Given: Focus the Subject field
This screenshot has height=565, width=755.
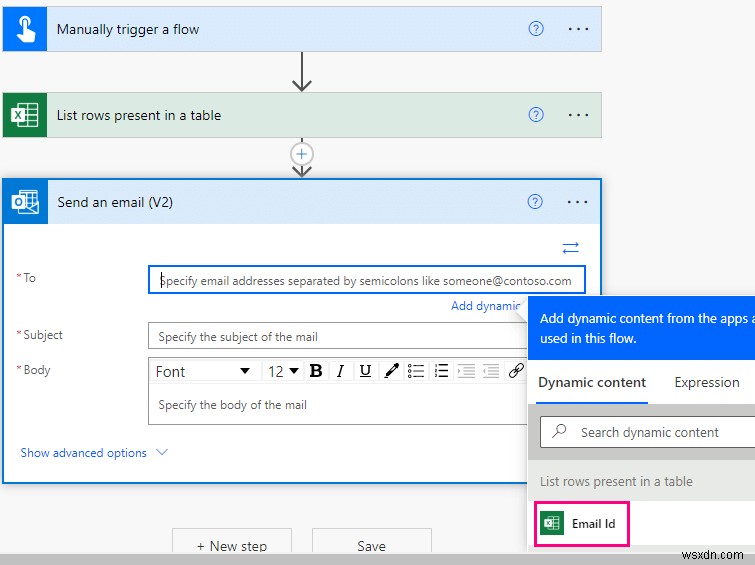Looking at the screenshot, I should click(x=338, y=336).
